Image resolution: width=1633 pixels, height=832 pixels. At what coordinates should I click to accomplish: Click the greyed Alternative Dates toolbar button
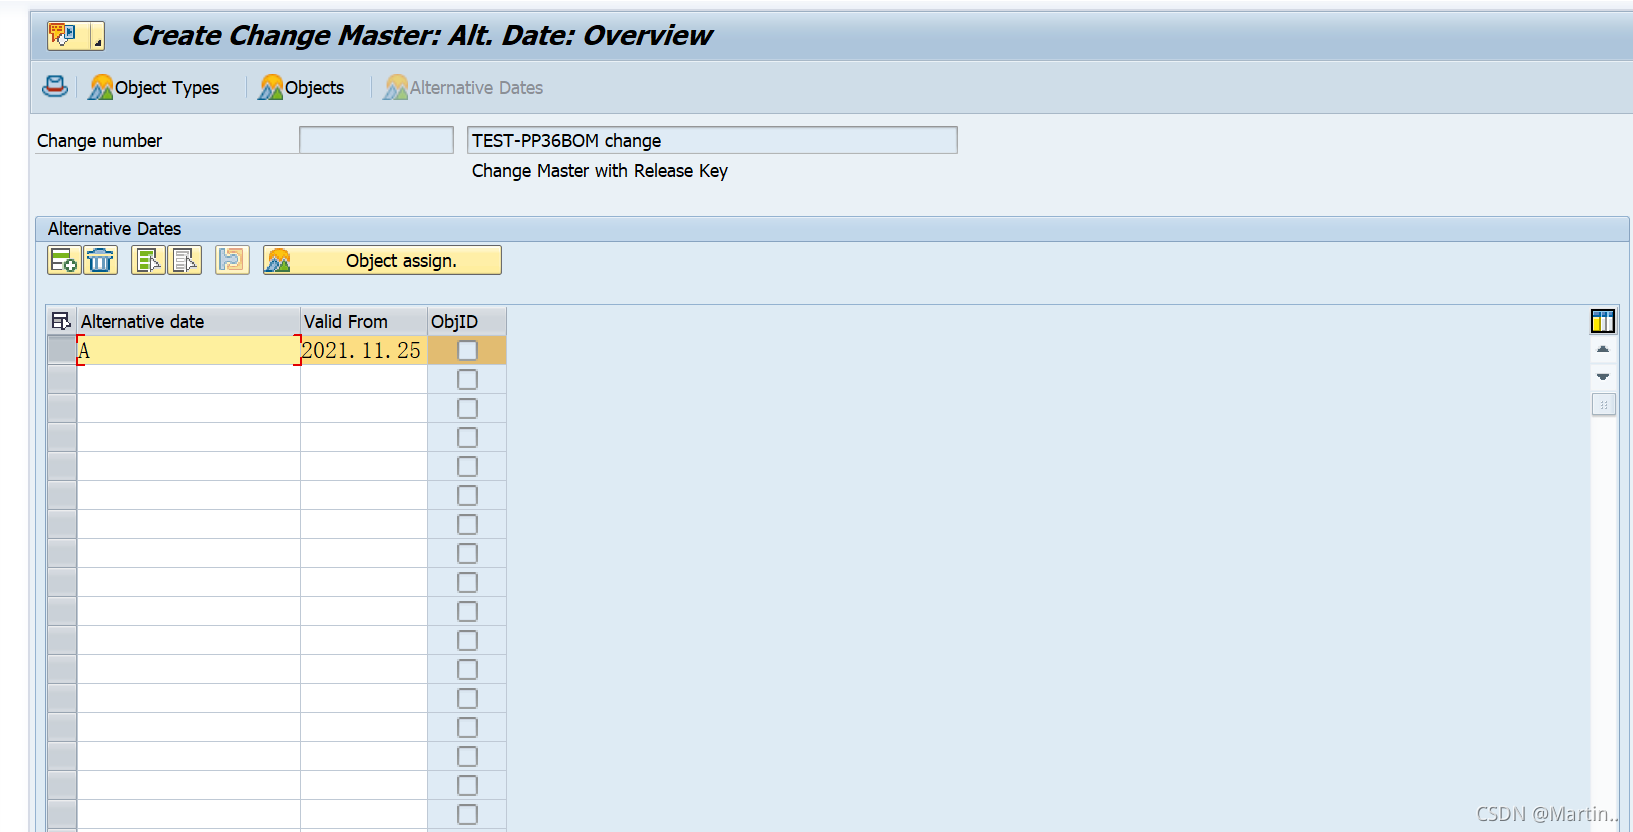(x=464, y=88)
